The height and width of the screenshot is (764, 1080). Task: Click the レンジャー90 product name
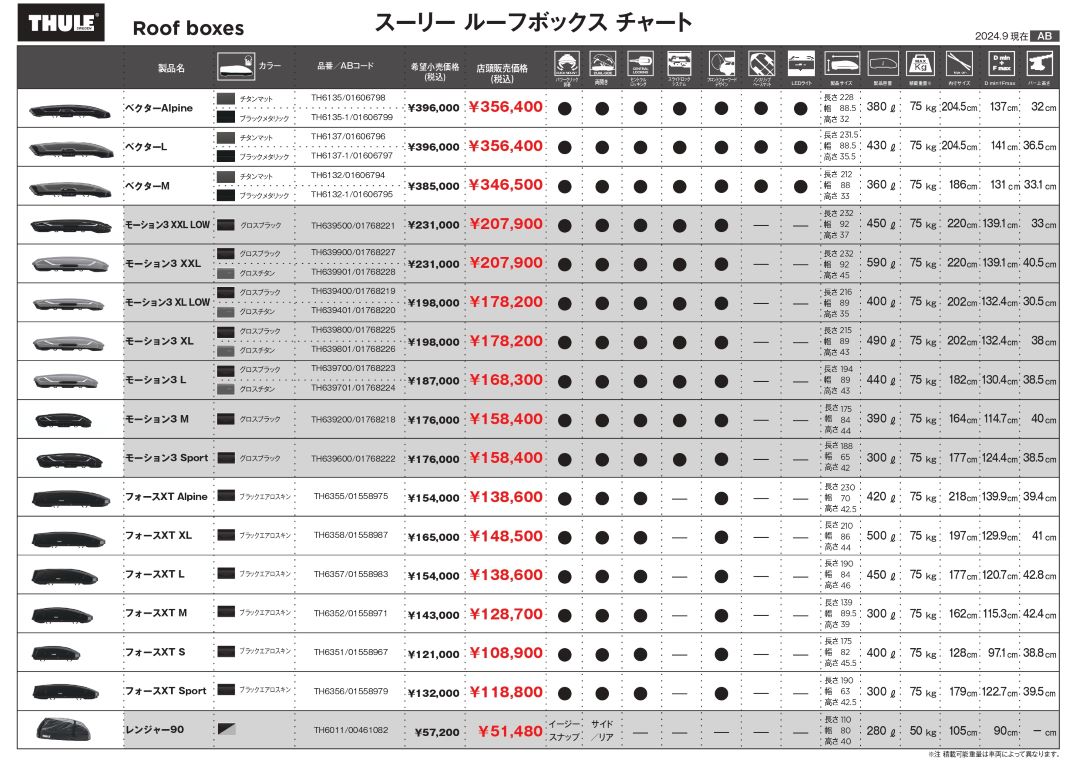coord(154,730)
